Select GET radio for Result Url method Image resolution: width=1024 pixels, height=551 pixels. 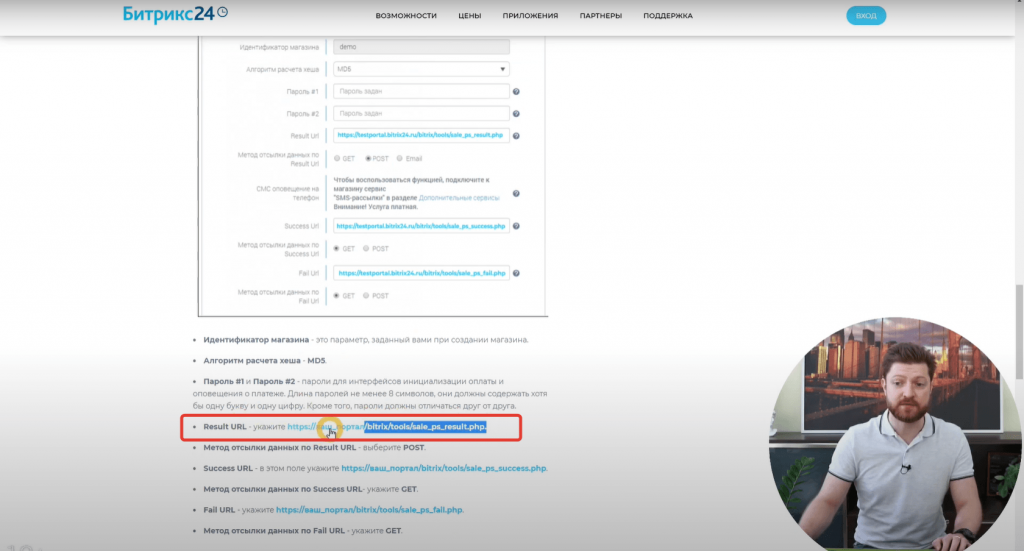pos(337,159)
